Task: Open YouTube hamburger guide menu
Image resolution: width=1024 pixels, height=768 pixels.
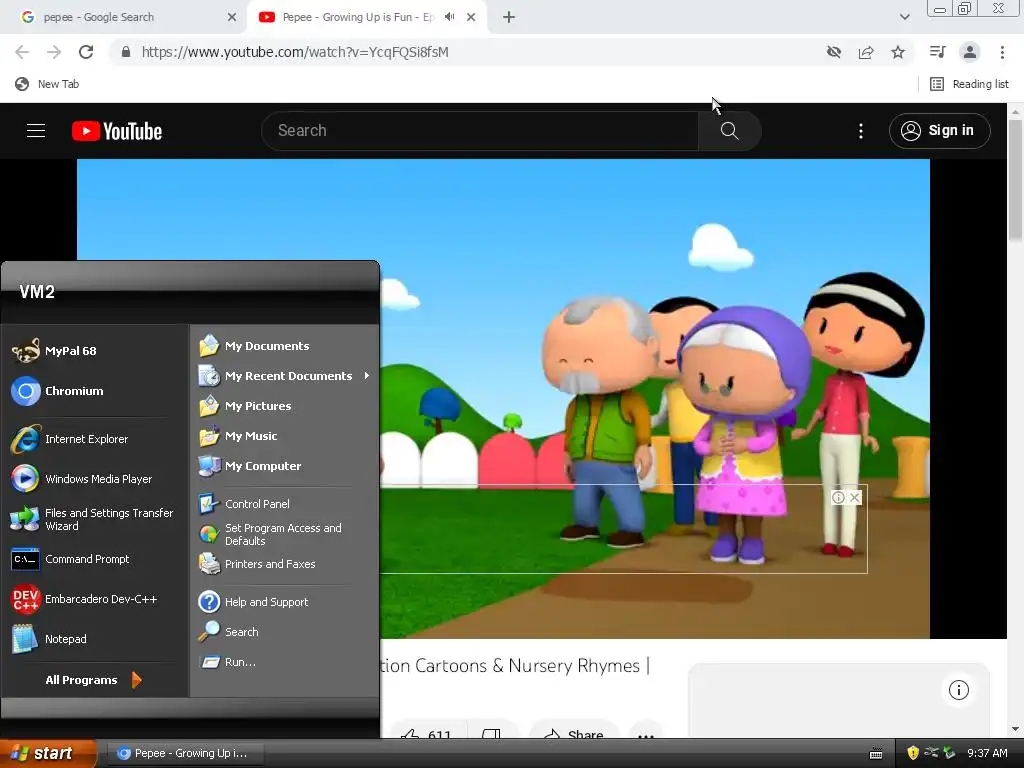Action: tap(36, 131)
